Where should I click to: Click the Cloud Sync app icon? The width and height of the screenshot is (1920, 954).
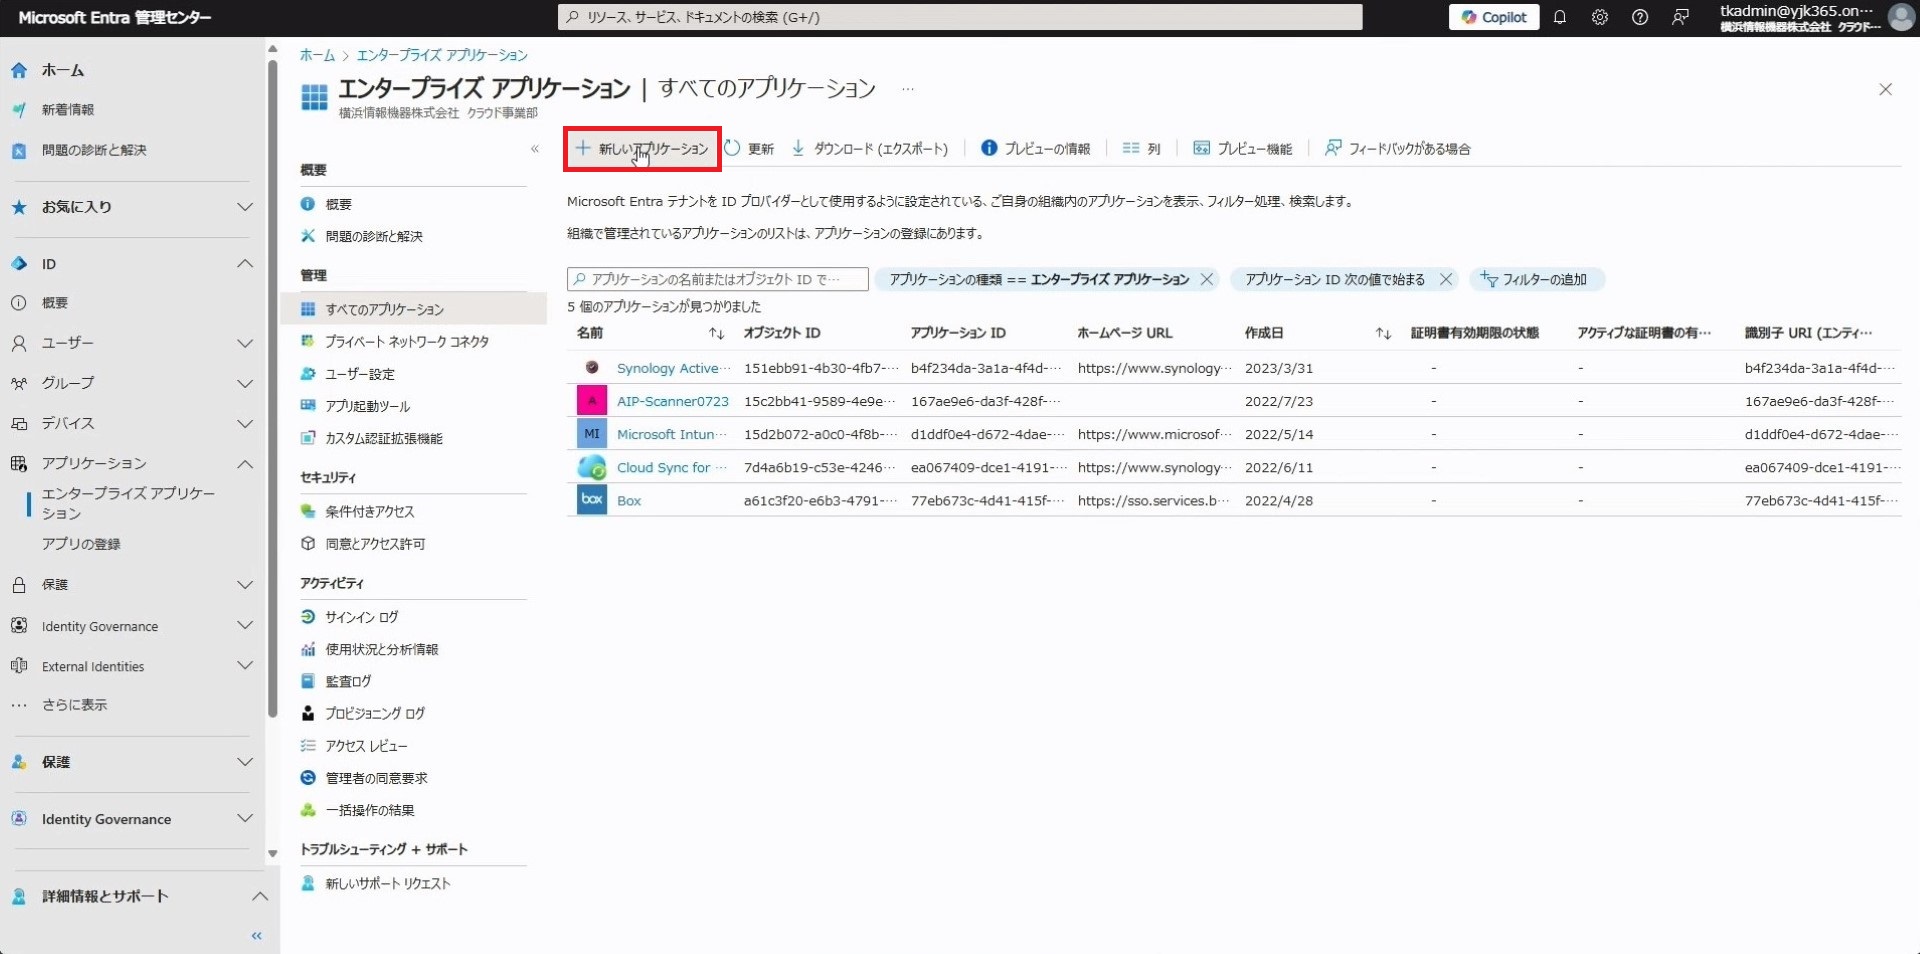pos(592,467)
